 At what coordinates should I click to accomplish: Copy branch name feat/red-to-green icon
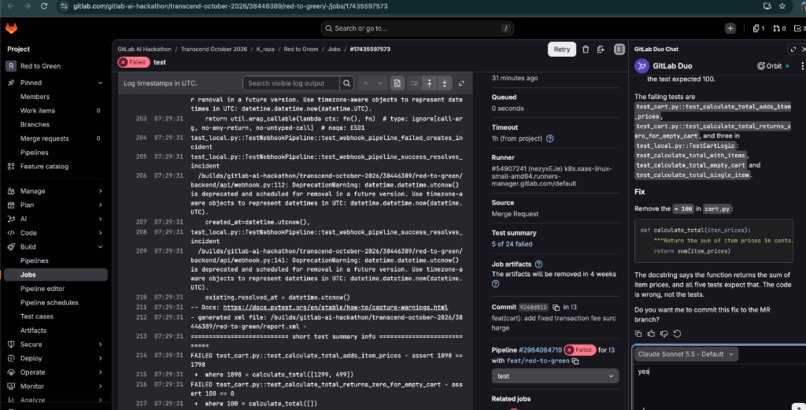(x=575, y=361)
